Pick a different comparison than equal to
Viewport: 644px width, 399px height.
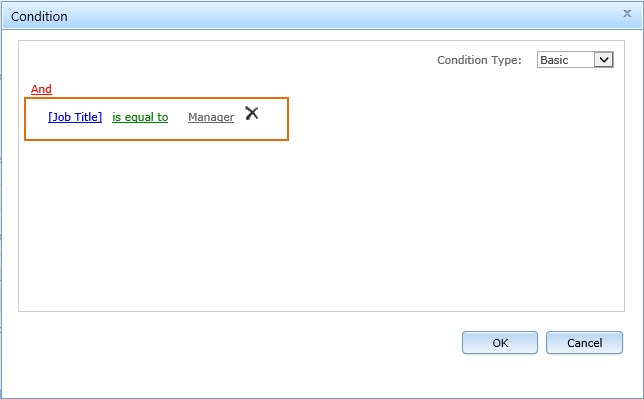pos(140,117)
